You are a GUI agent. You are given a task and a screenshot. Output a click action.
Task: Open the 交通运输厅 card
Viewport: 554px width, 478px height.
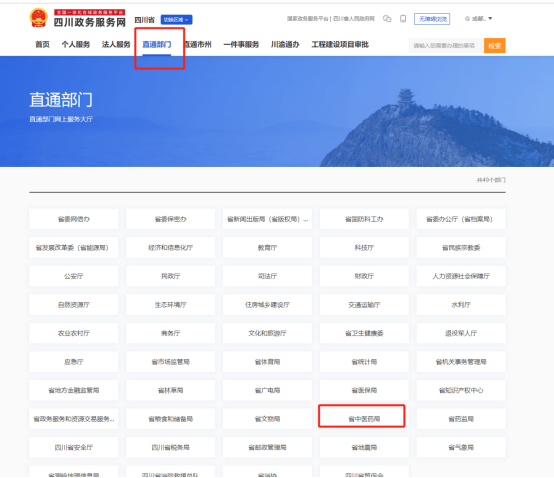pos(364,305)
